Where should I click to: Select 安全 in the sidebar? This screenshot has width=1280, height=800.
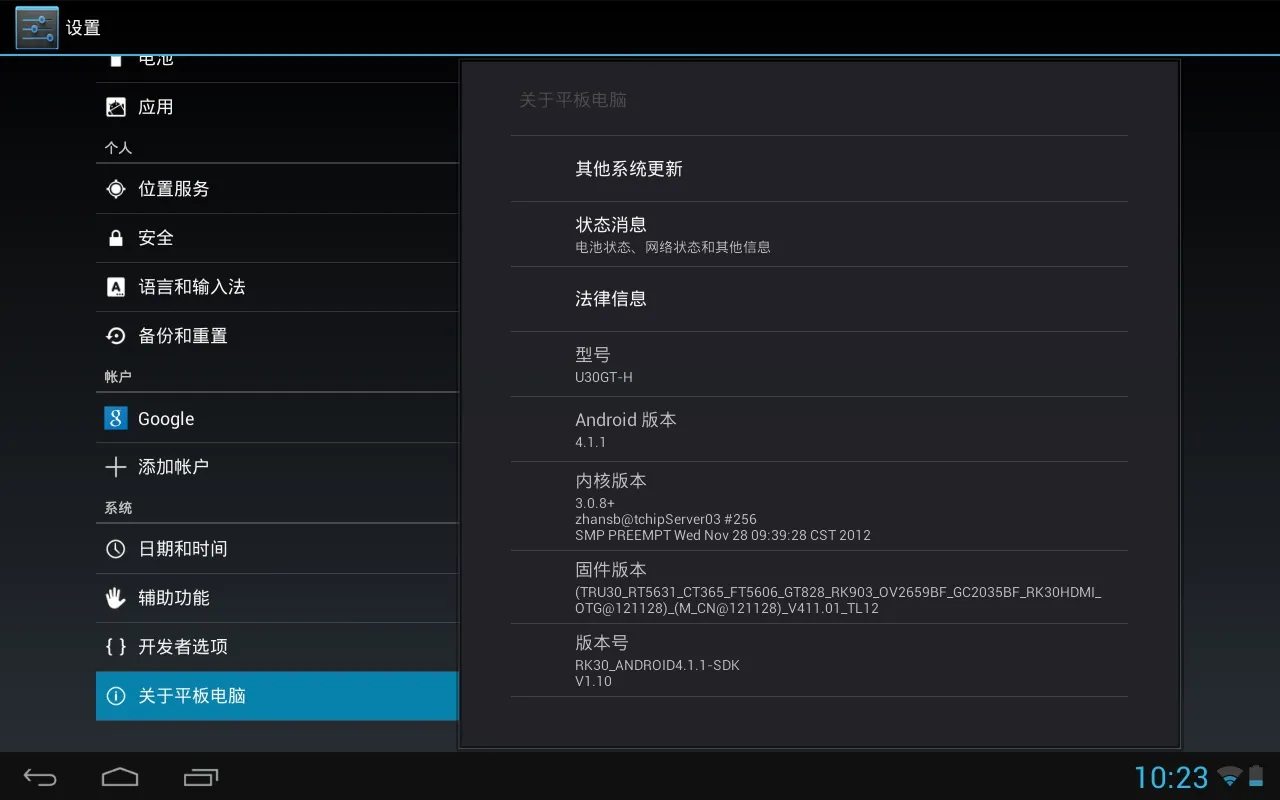click(277, 238)
